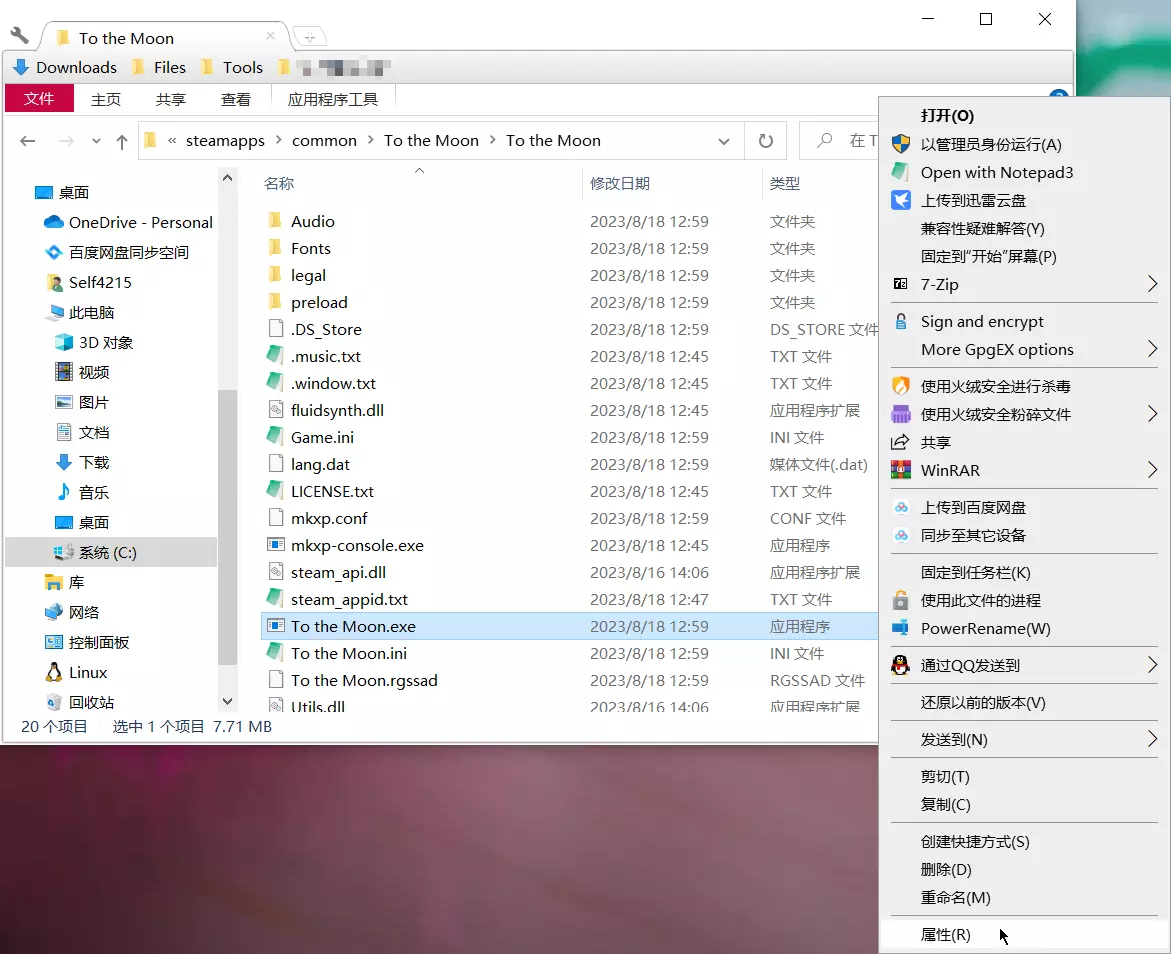Image resolution: width=1171 pixels, height=954 pixels.
Task: Click the Huorong antivirus shield icon
Action: [x=901, y=385]
